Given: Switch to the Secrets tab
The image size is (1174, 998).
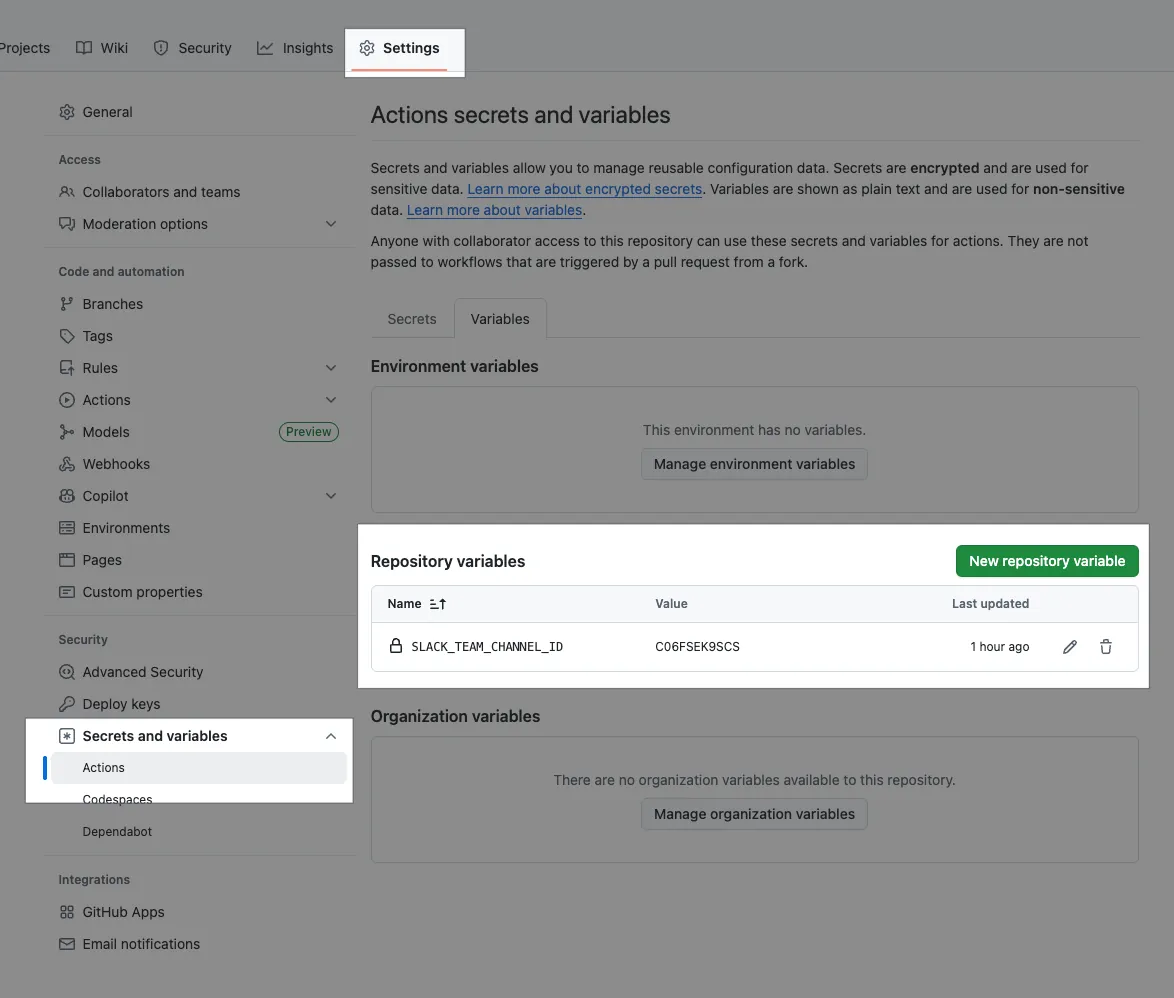Looking at the screenshot, I should (411, 319).
